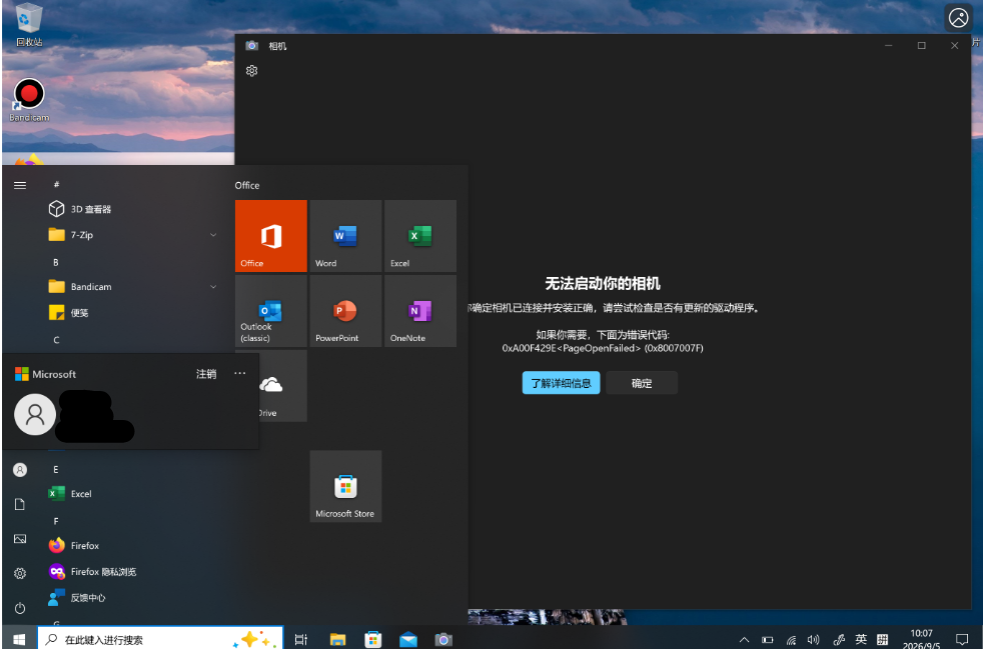Click the network icon in system tray
Viewport: 983px width, 649px height.
click(x=791, y=640)
